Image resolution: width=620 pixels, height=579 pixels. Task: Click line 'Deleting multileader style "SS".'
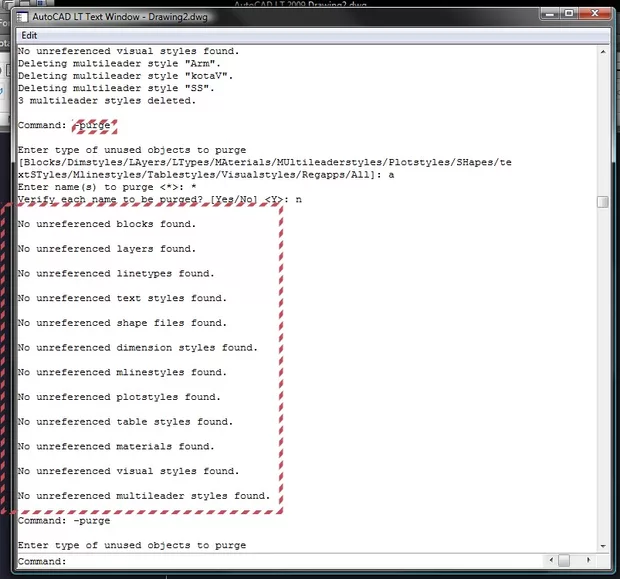coord(116,88)
